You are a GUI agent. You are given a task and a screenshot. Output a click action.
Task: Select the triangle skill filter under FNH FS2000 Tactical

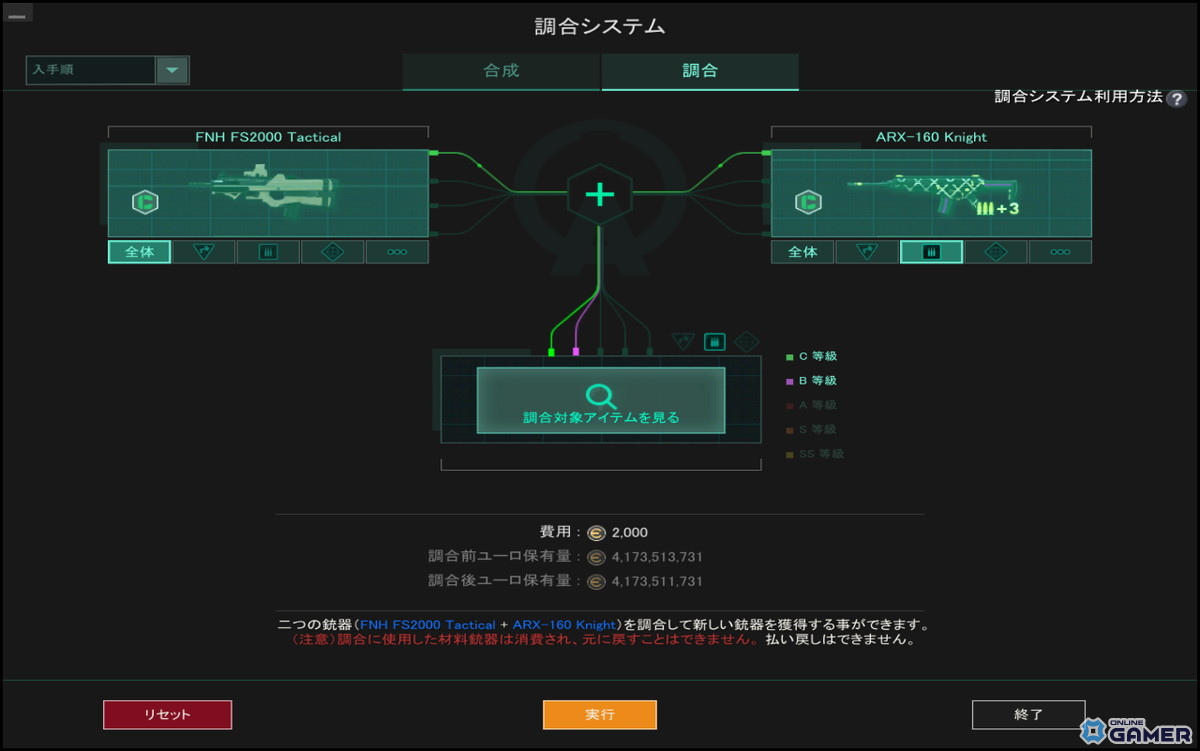click(x=204, y=251)
